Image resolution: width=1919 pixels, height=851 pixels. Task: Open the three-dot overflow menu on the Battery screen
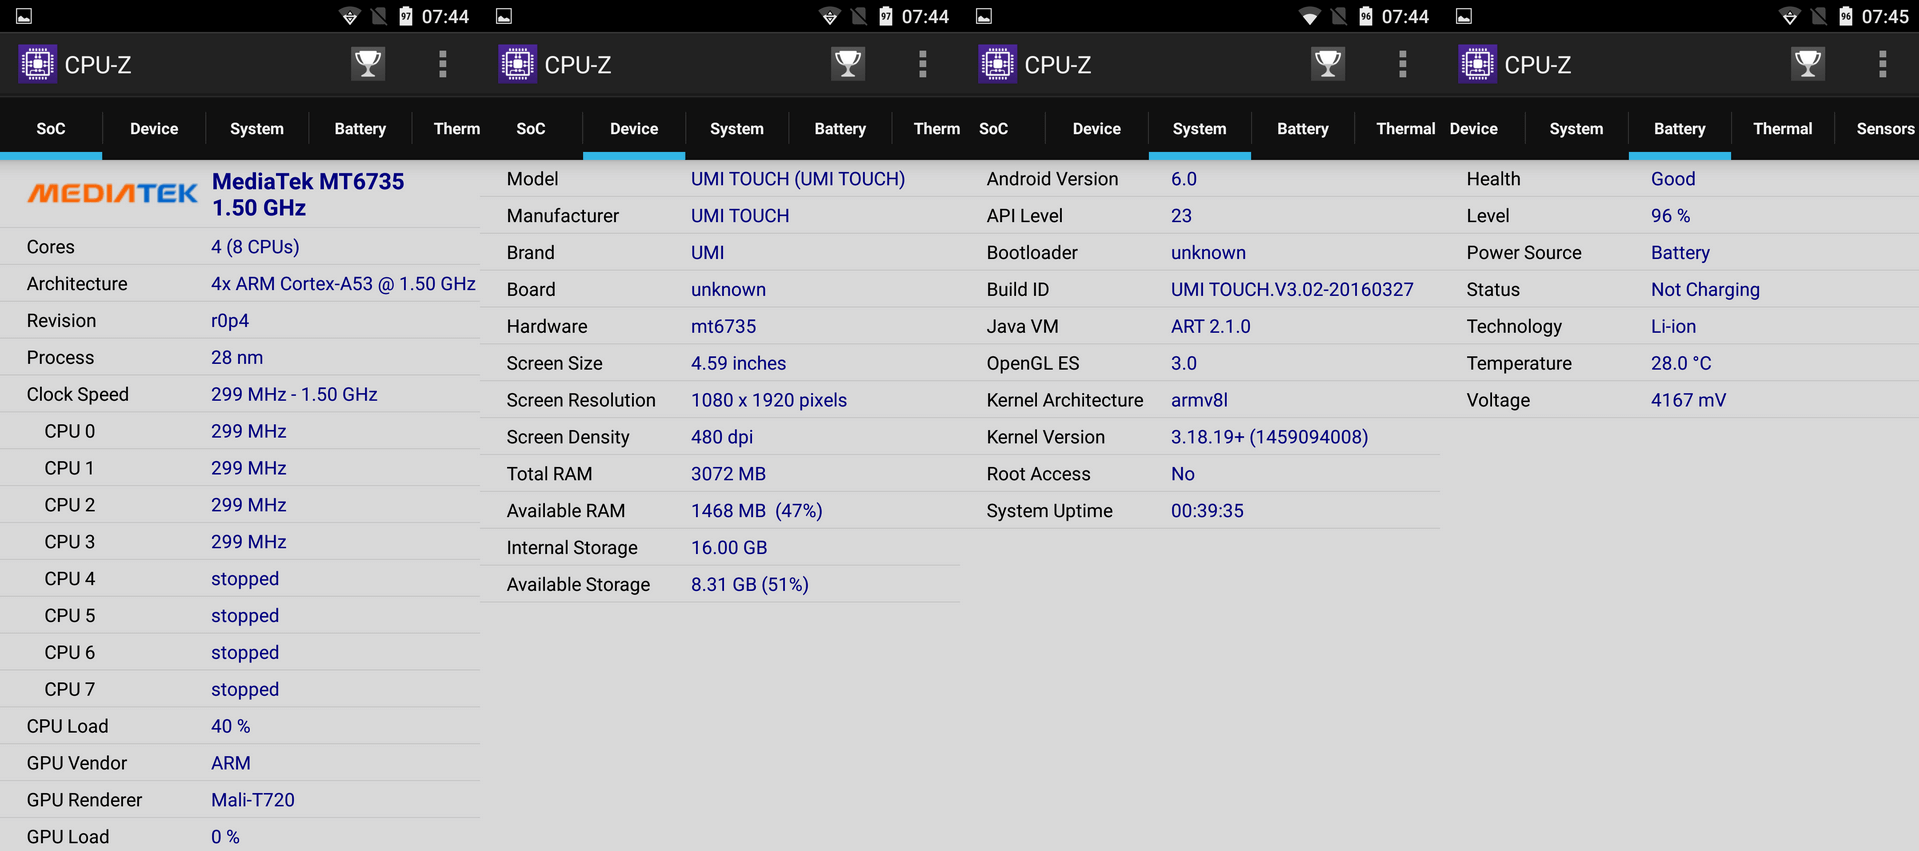pos(1882,64)
